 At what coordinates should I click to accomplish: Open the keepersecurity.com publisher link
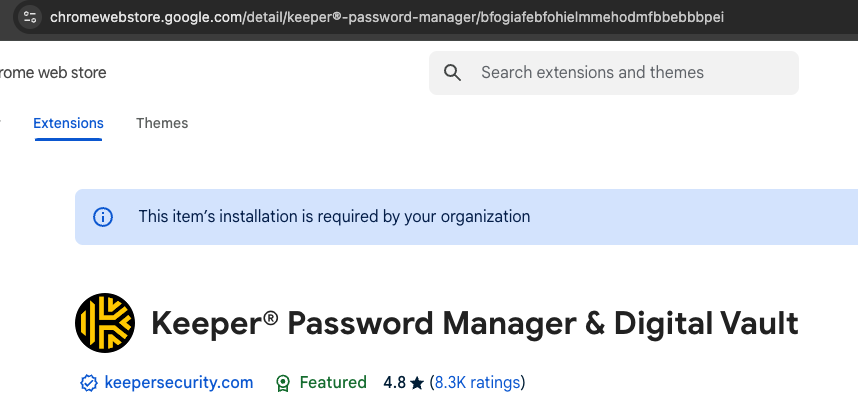pos(179,383)
